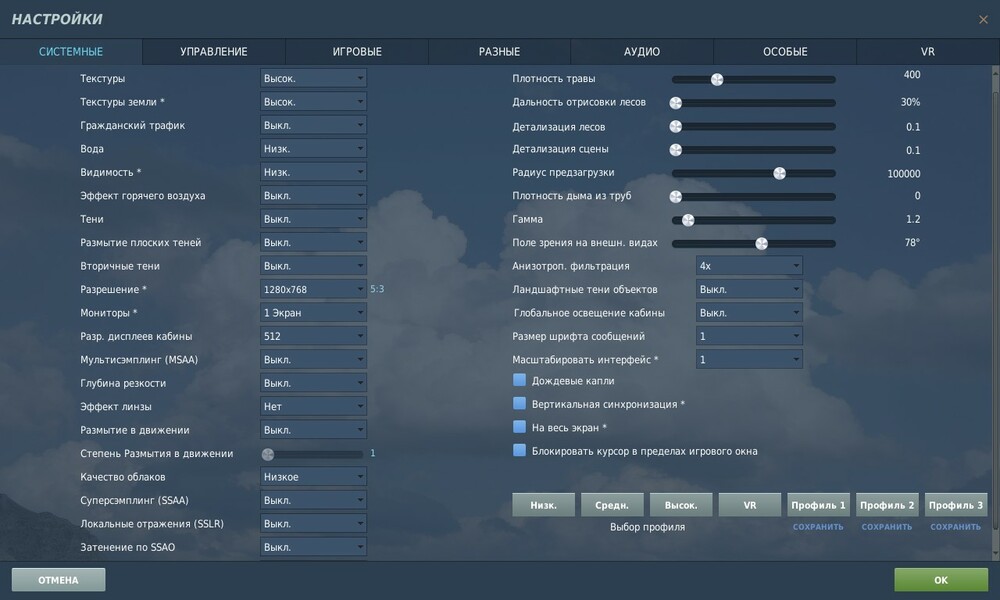Image resolution: width=1000 pixels, height=600 pixels.
Task: Expand Масштабировать интерфейс dropdown
Action: tap(749, 360)
